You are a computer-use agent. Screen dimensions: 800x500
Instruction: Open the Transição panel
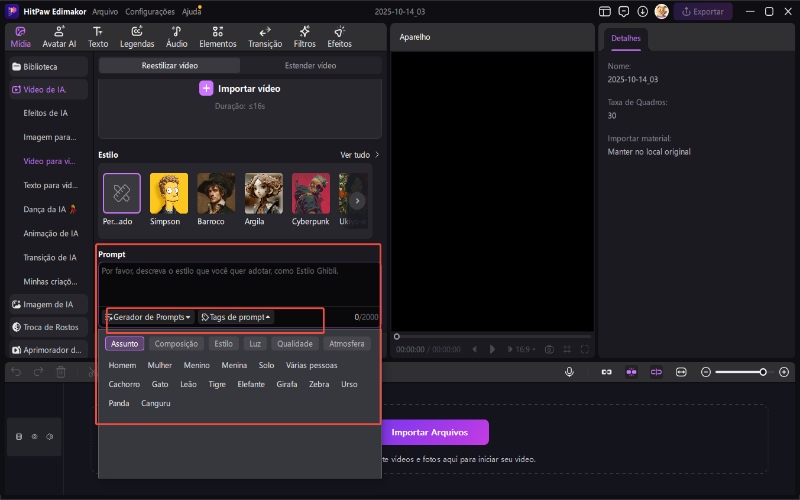(265, 37)
